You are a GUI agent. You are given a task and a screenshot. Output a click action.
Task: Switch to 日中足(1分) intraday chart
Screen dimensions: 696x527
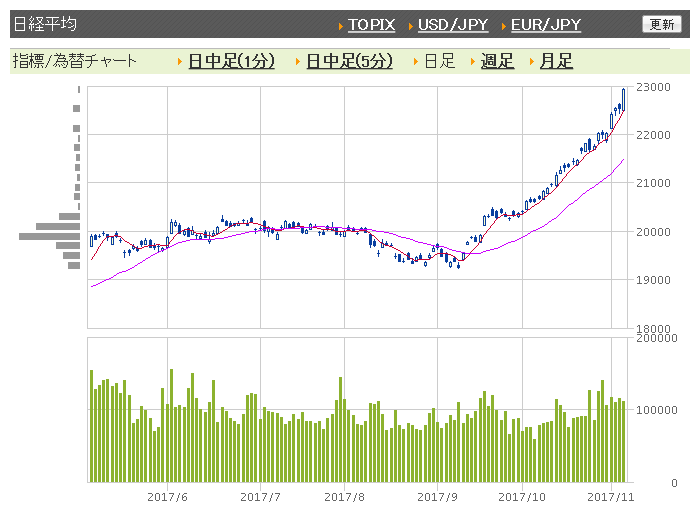(231, 61)
